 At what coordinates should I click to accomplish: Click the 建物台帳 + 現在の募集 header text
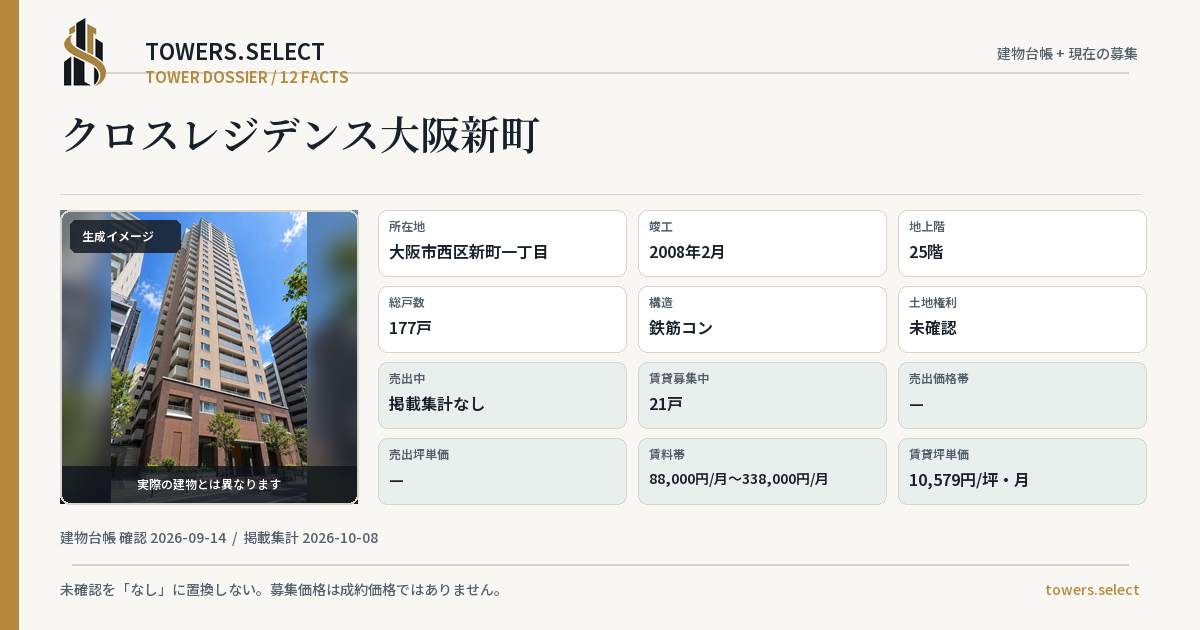tap(1067, 53)
